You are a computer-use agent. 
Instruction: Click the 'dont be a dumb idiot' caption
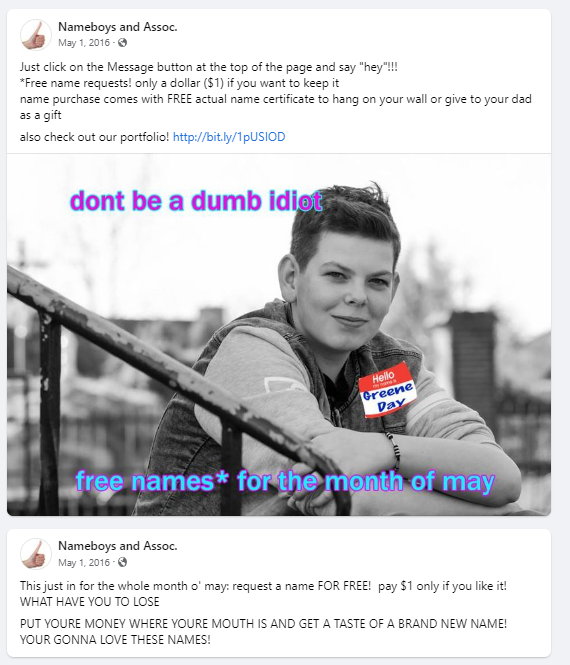[196, 201]
